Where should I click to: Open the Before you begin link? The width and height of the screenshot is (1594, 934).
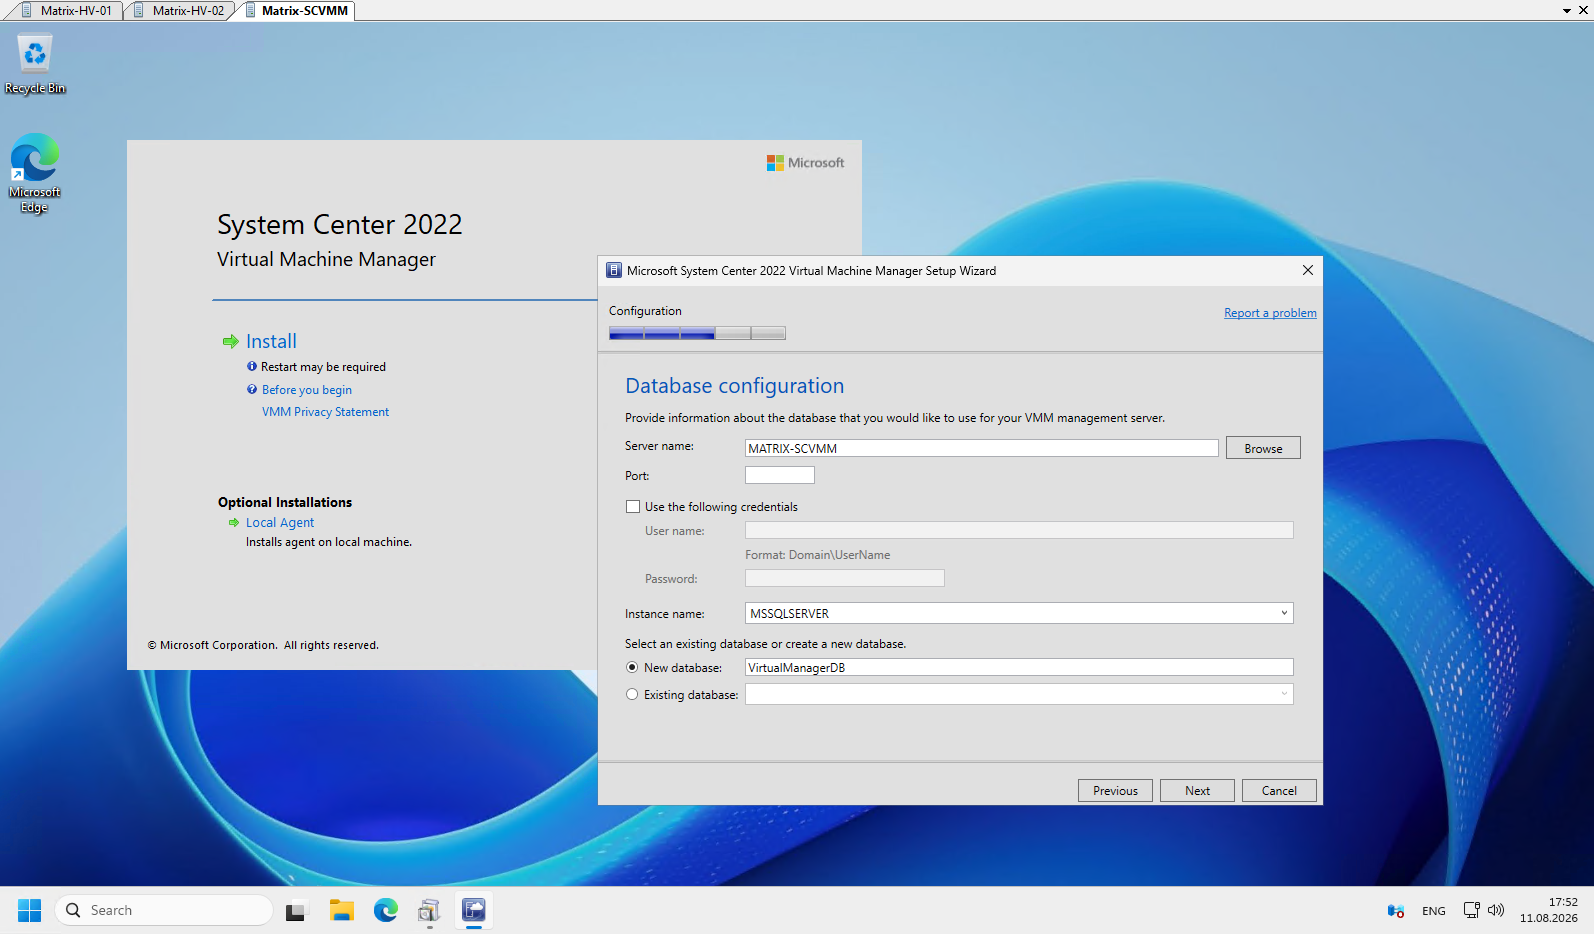pos(307,390)
